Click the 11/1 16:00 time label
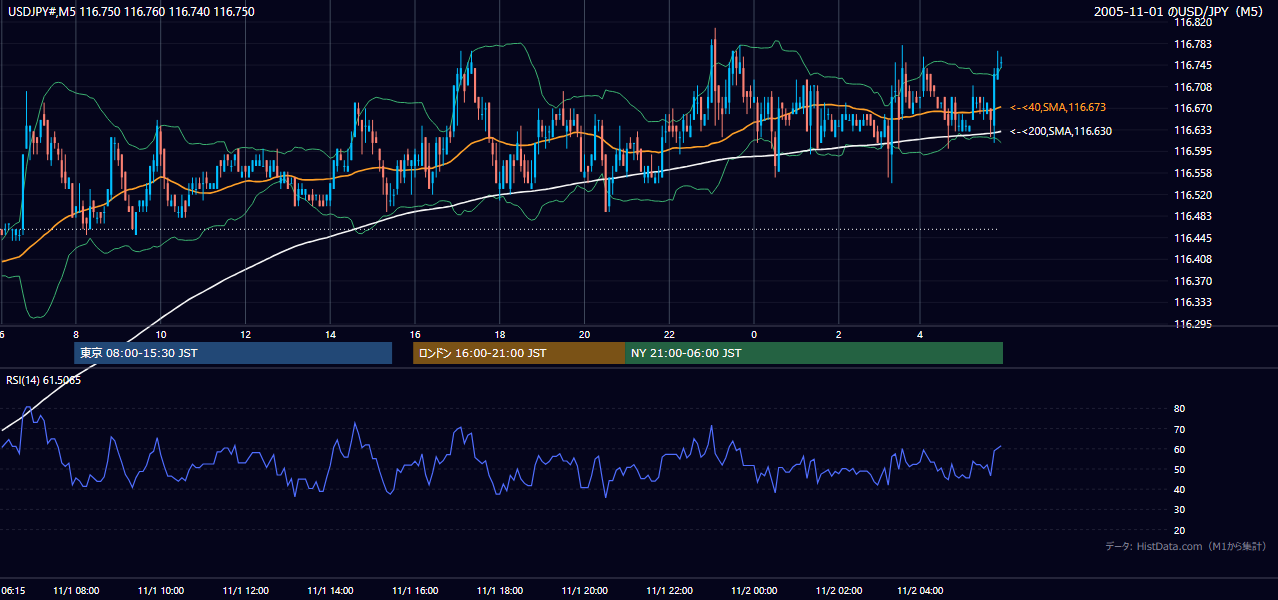 coord(416,591)
